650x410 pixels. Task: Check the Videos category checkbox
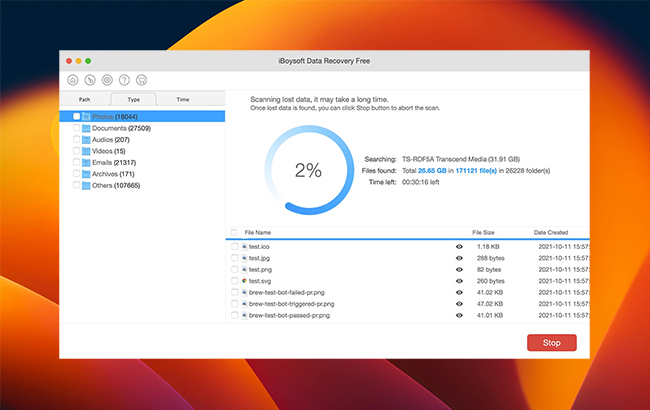point(76,150)
